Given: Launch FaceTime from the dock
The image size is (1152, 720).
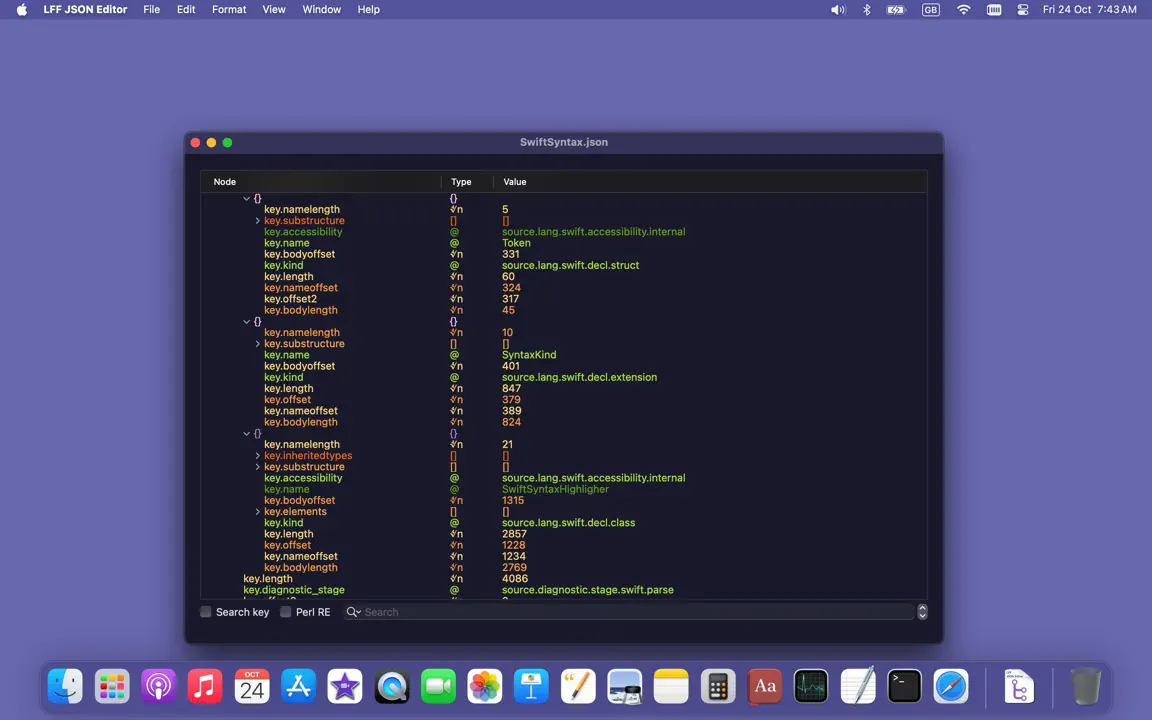Looking at the screenshot, I should click(x=439, y=686).
